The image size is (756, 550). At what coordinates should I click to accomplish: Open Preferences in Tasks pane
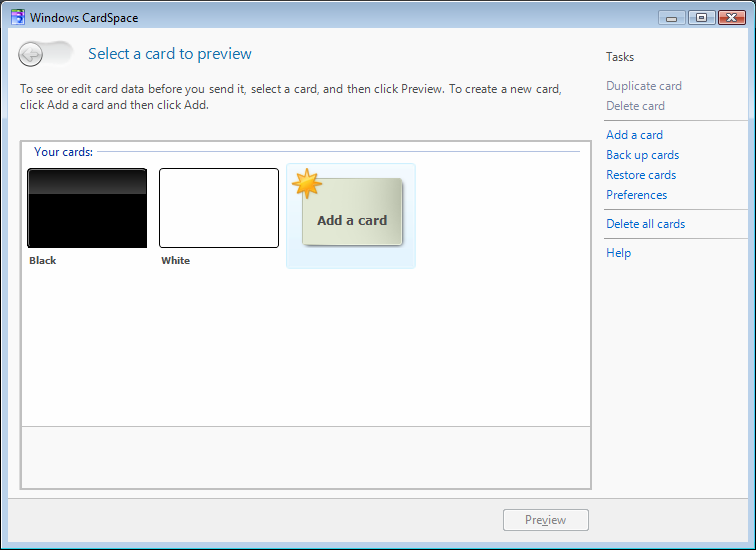636,195
